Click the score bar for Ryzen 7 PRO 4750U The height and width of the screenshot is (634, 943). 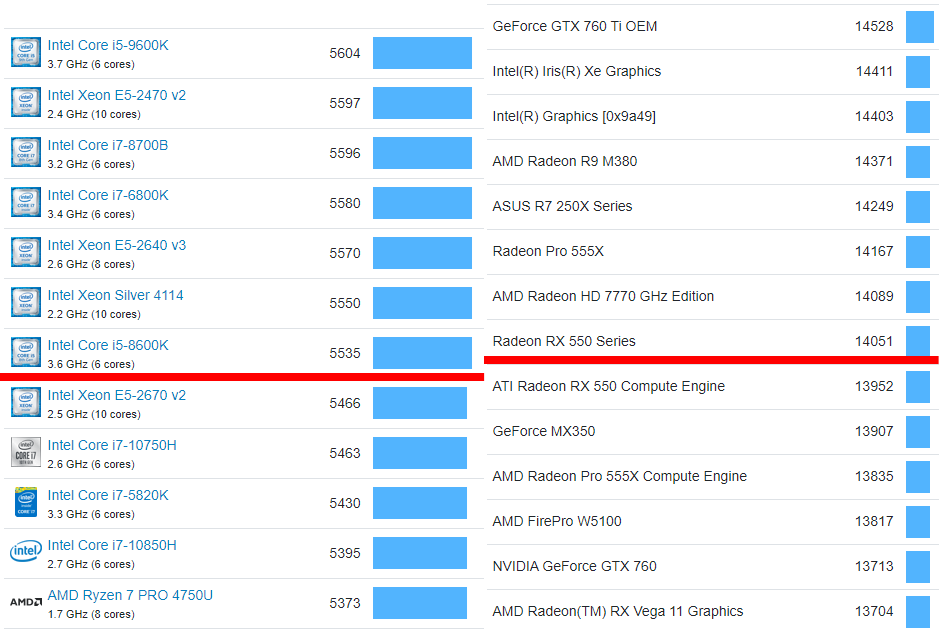(420, 603)
